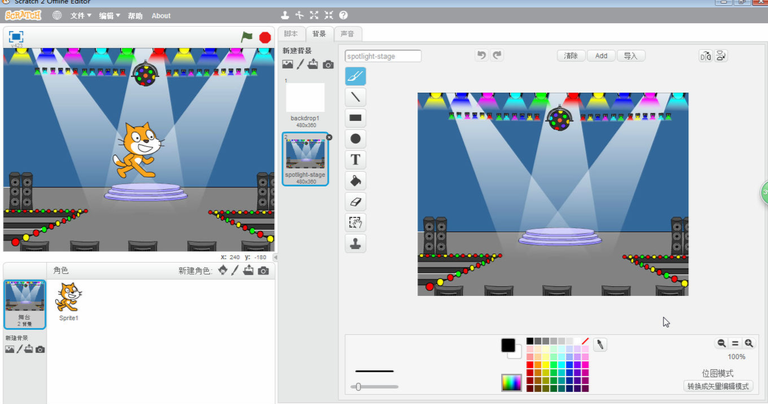
Task: Click the Add button
Action: point(601,56)
